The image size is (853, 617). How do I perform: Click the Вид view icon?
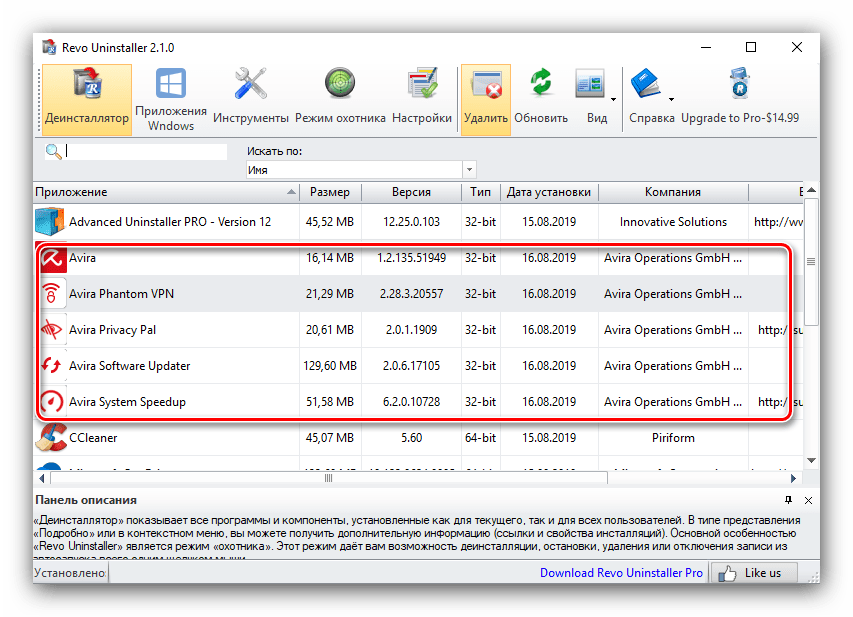(590, 84)
